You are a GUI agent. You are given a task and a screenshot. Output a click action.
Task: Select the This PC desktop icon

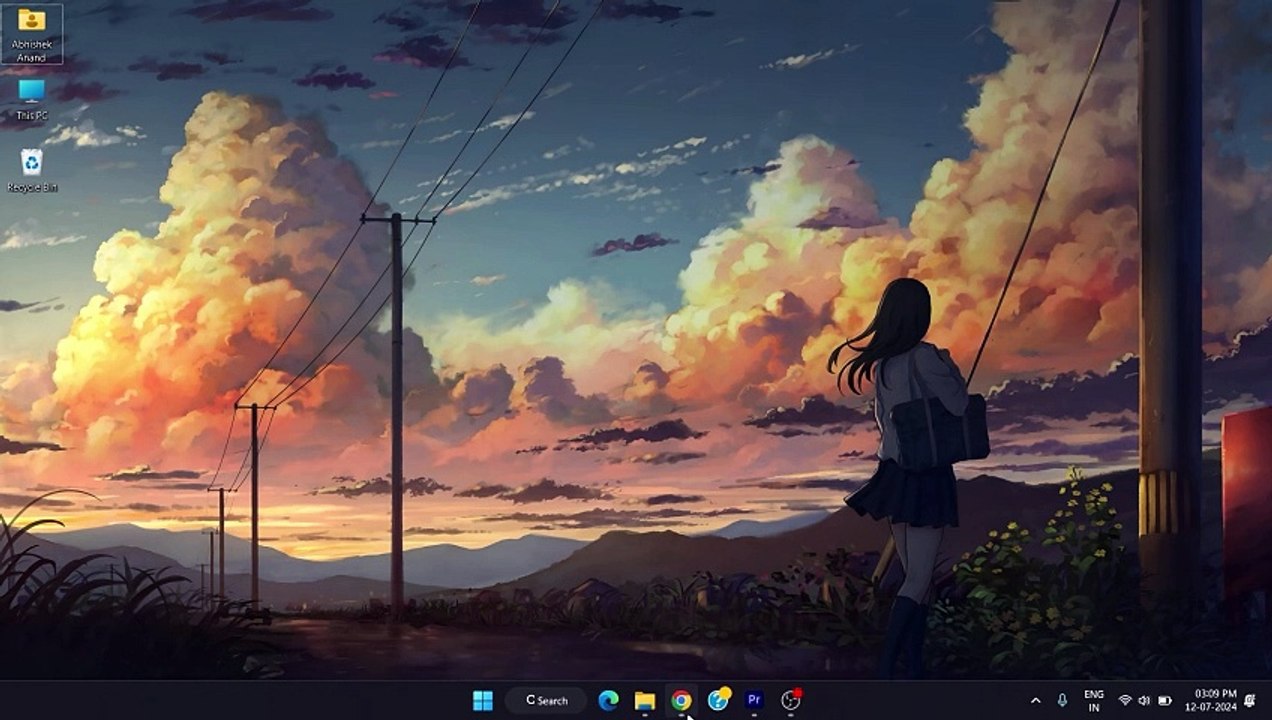31,100
